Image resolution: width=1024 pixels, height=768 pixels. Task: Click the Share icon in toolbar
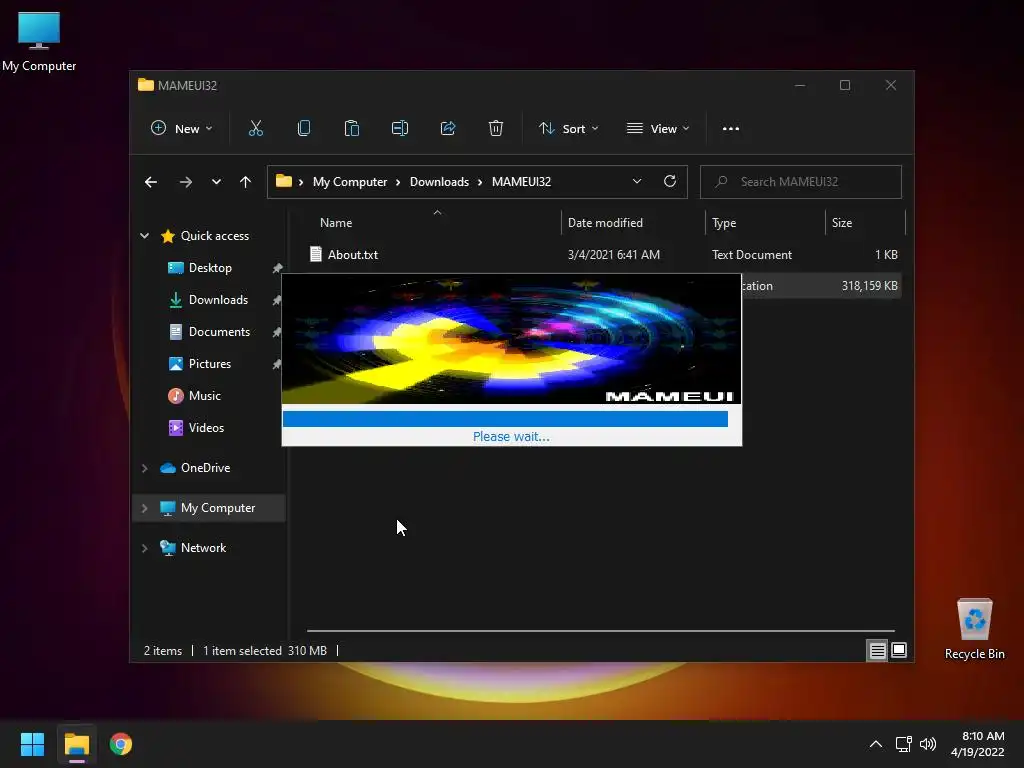point(448,129)
